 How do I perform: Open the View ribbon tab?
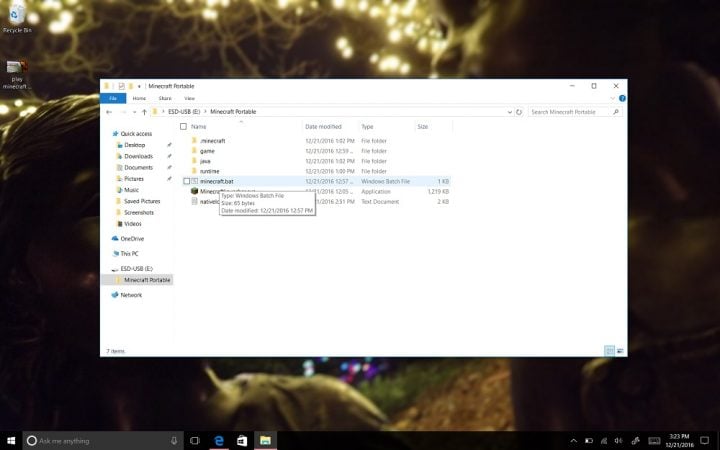click(x=189, y=98)
